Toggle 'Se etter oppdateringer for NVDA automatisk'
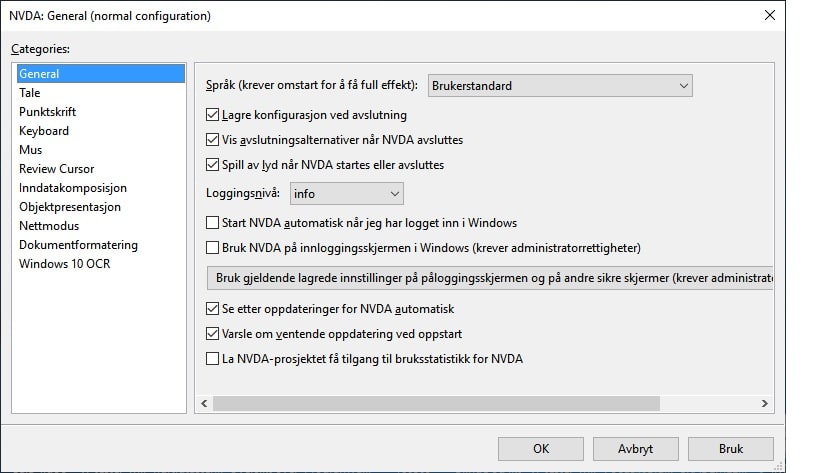Viewport: 819px width, 473px height. [212, 309]
